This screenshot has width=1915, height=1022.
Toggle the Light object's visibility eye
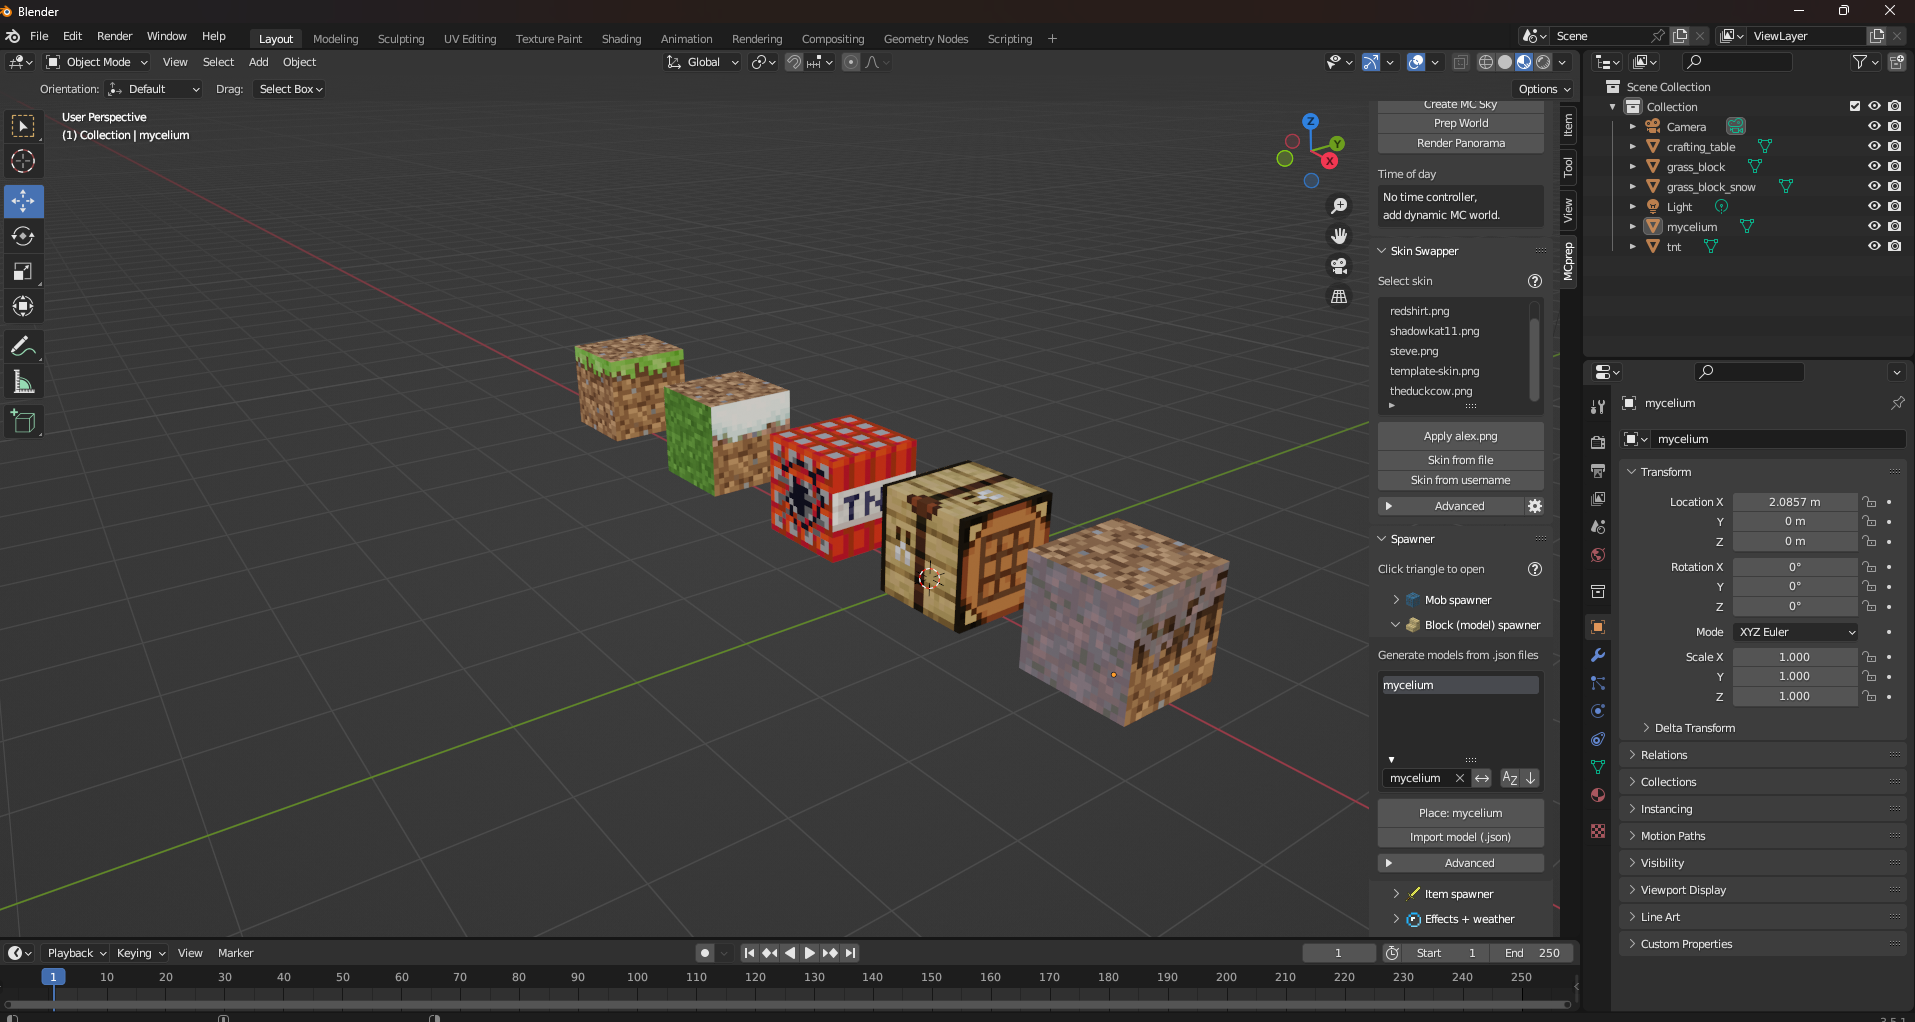pos(1873,206)
